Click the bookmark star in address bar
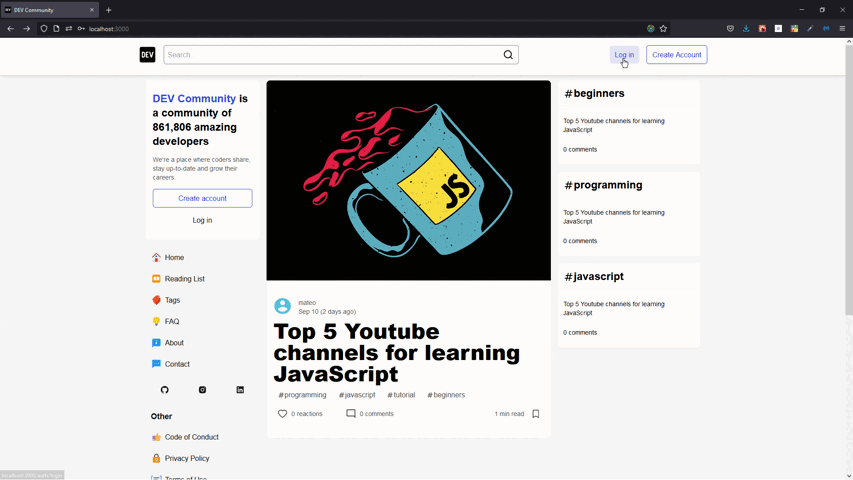The height and width of the screenshot is (480, 853). [663, 29]
